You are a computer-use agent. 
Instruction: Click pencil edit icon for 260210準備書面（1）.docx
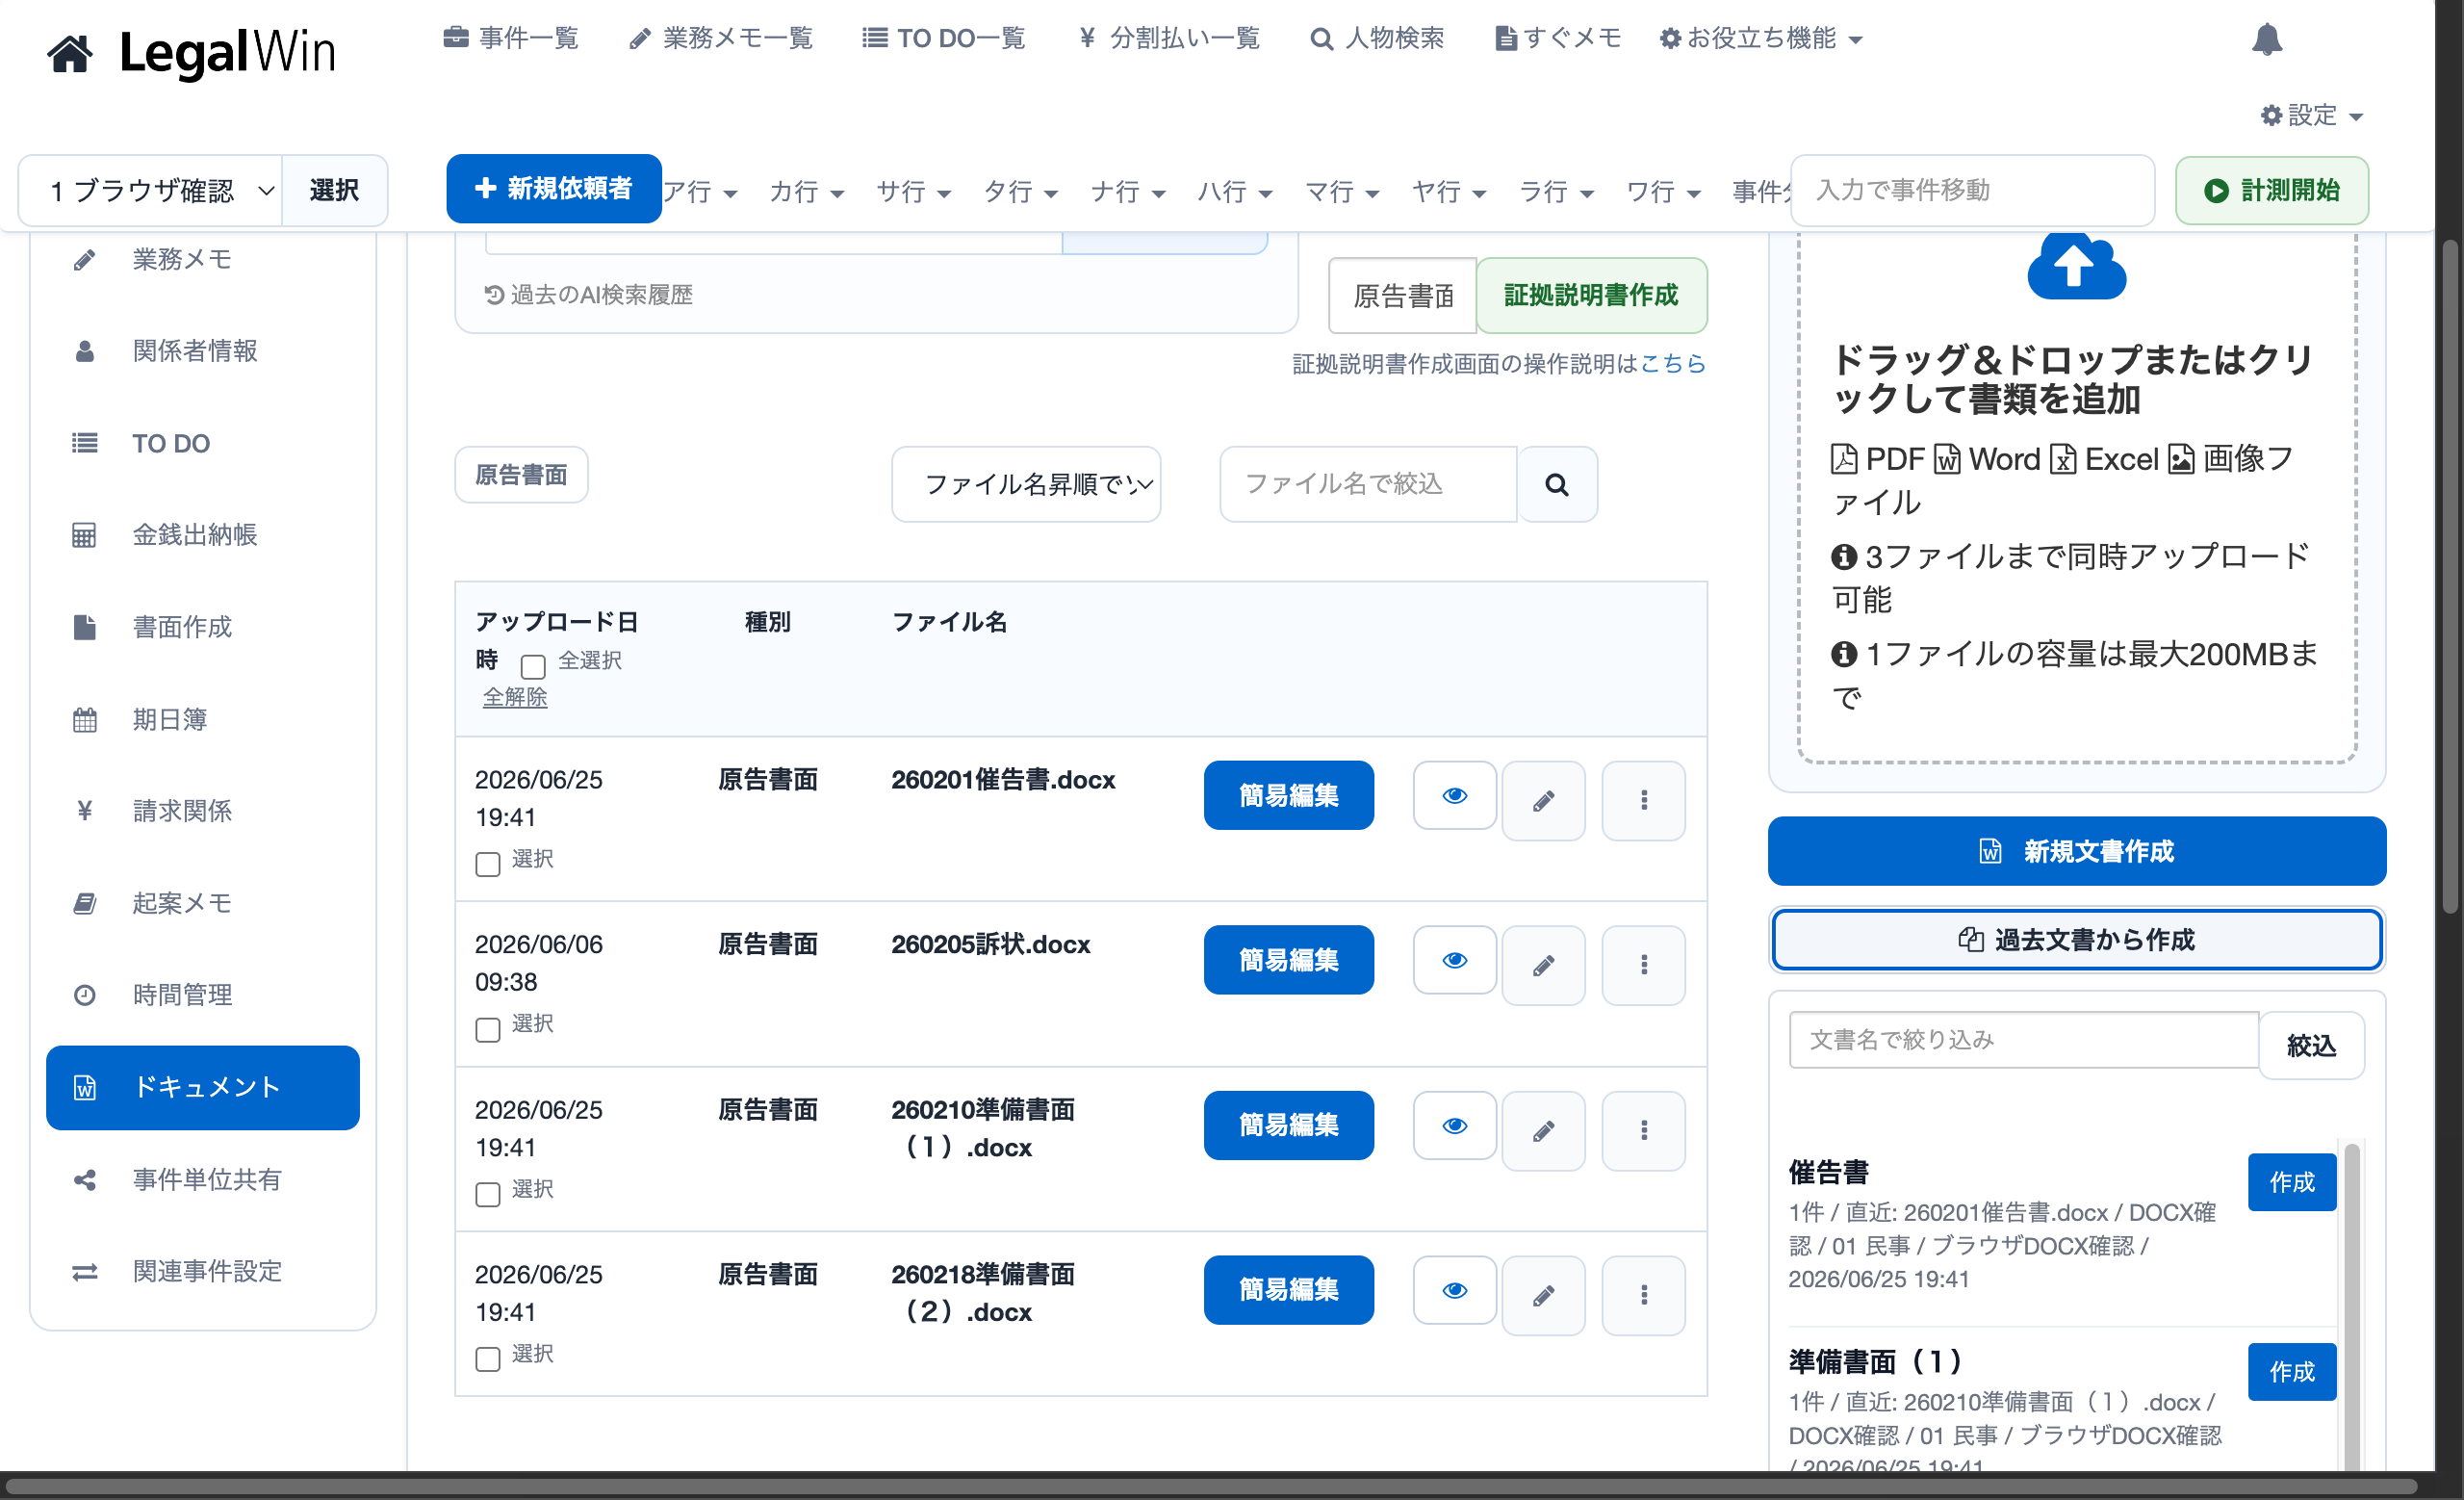1544,1131
